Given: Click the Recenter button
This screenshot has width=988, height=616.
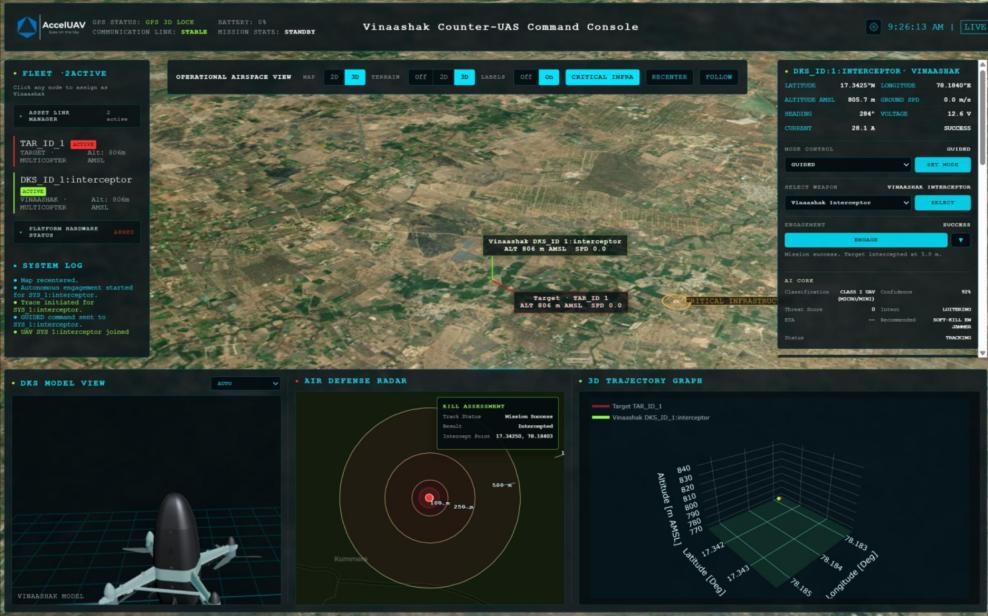Looking at the screenshot, I should tap(669, 77).
